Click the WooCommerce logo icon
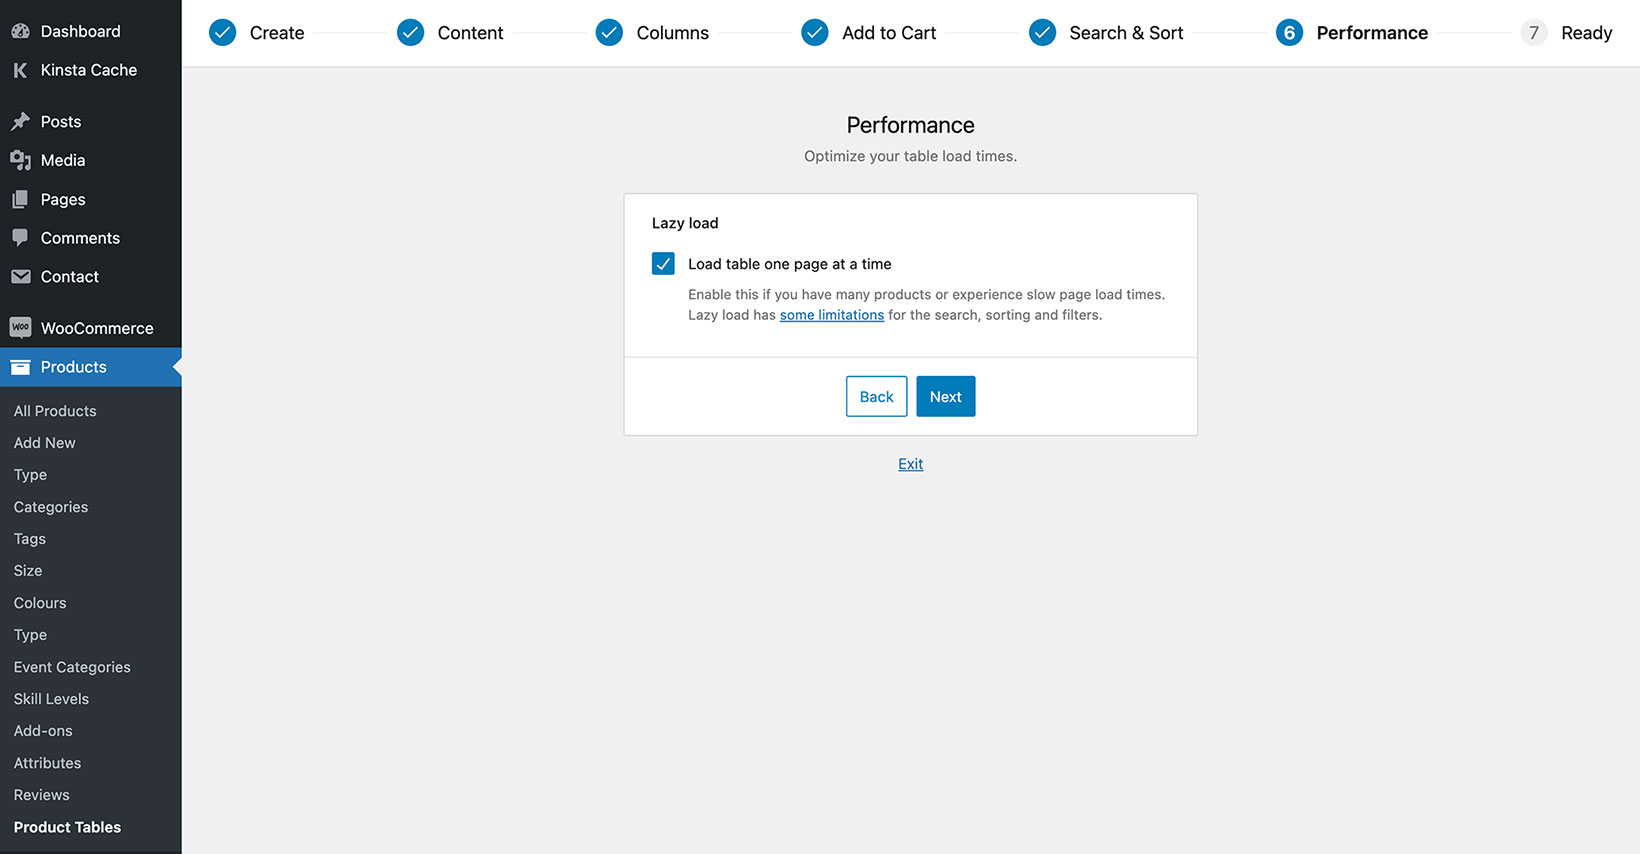The height and width of the screenshot is (854, 1640). pyautogui.click(x=20, y=328)
